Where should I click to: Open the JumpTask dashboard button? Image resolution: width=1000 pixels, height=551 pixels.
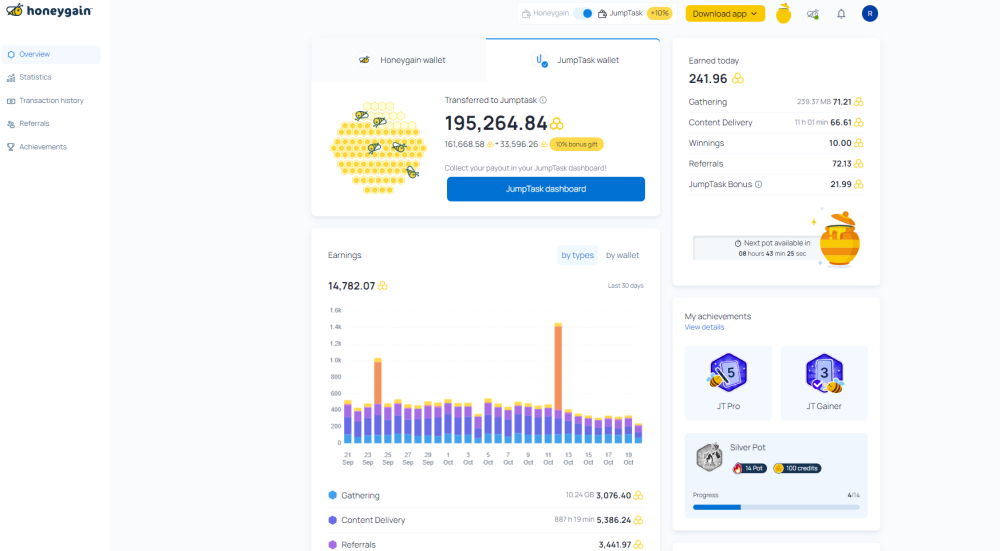click(546, 189)
